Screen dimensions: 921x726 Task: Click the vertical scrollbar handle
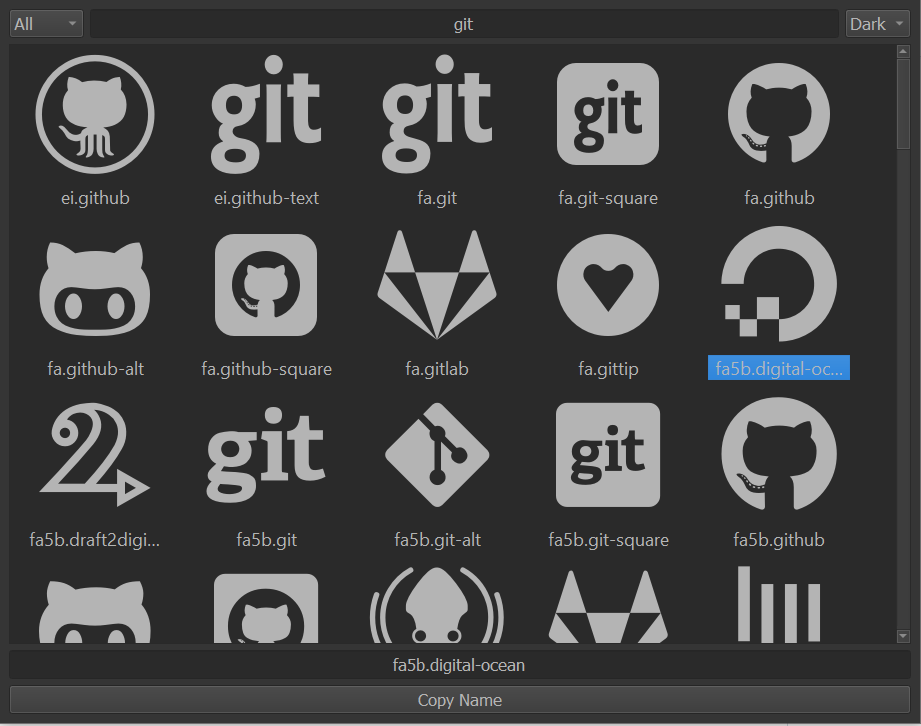tap(903, 103)
